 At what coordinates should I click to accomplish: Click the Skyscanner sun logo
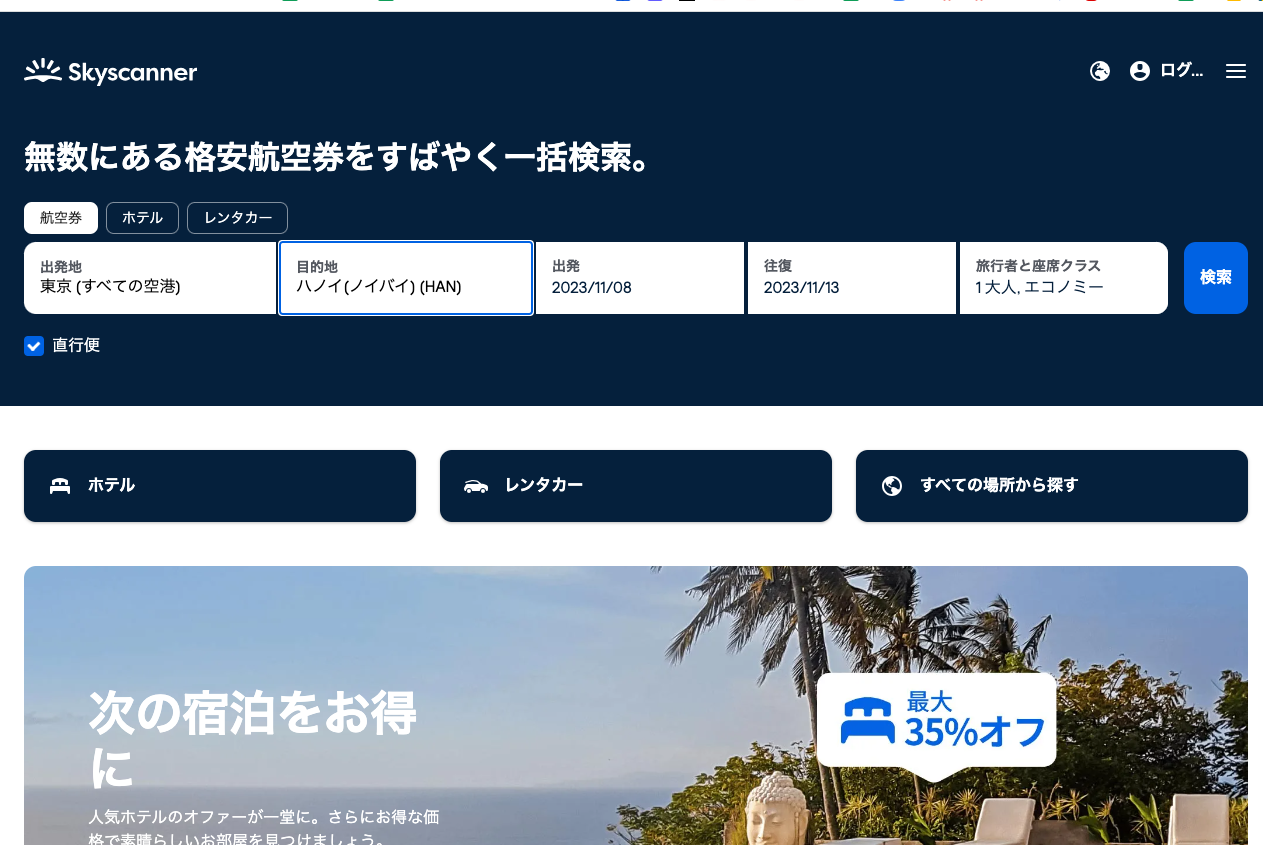coord(43,71)
